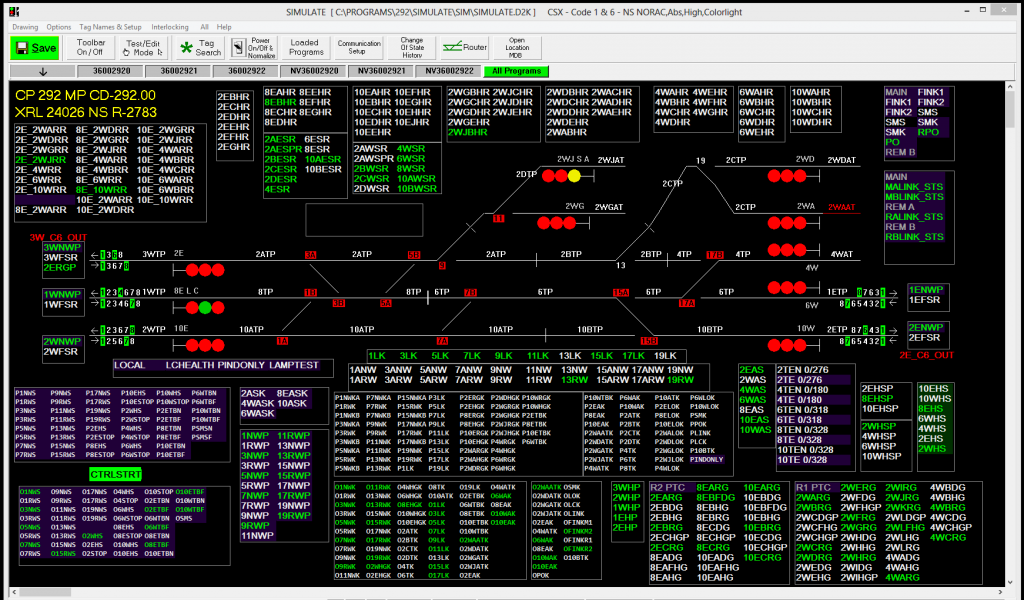Select the NV36002920 tab
This screenshot has width=1024, height=600.
pyautogui.click(x=314, y=71)
